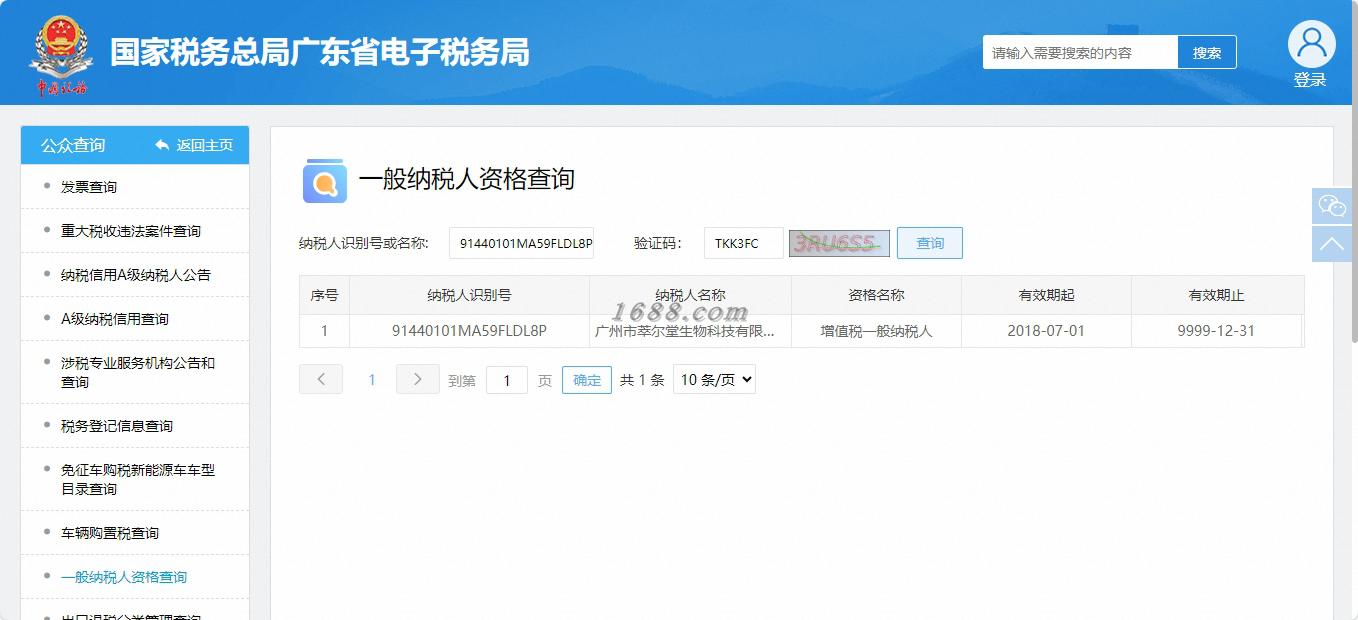1358x620 pixels.
Task: Click the tax bureau national emblem logo
Action: tap(62, 54)
